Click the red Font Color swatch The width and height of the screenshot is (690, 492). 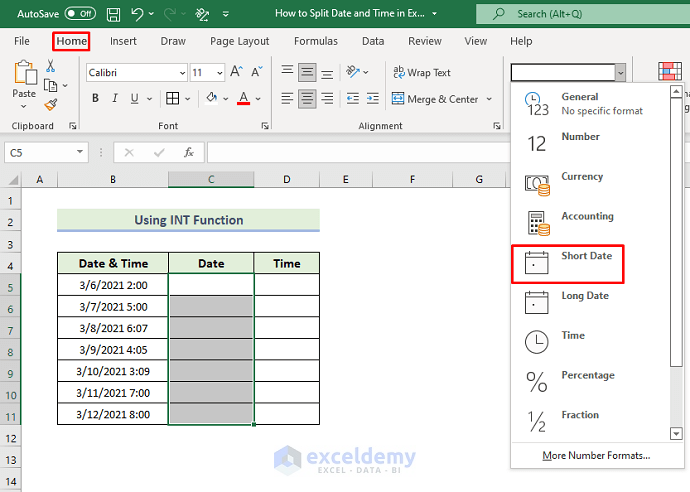243,98
